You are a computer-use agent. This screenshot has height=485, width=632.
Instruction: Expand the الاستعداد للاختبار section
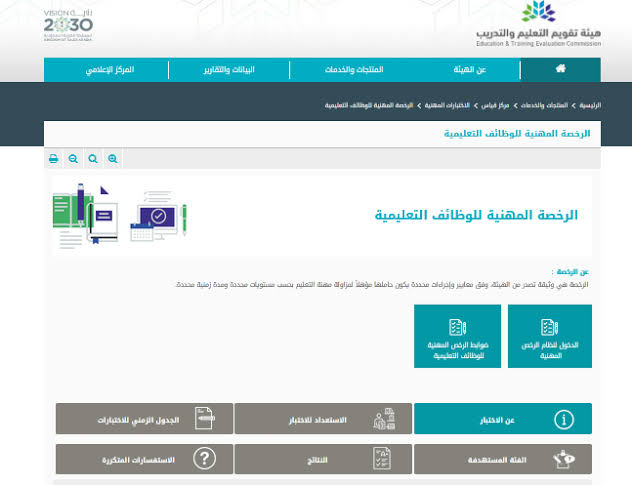click(323, 419)
